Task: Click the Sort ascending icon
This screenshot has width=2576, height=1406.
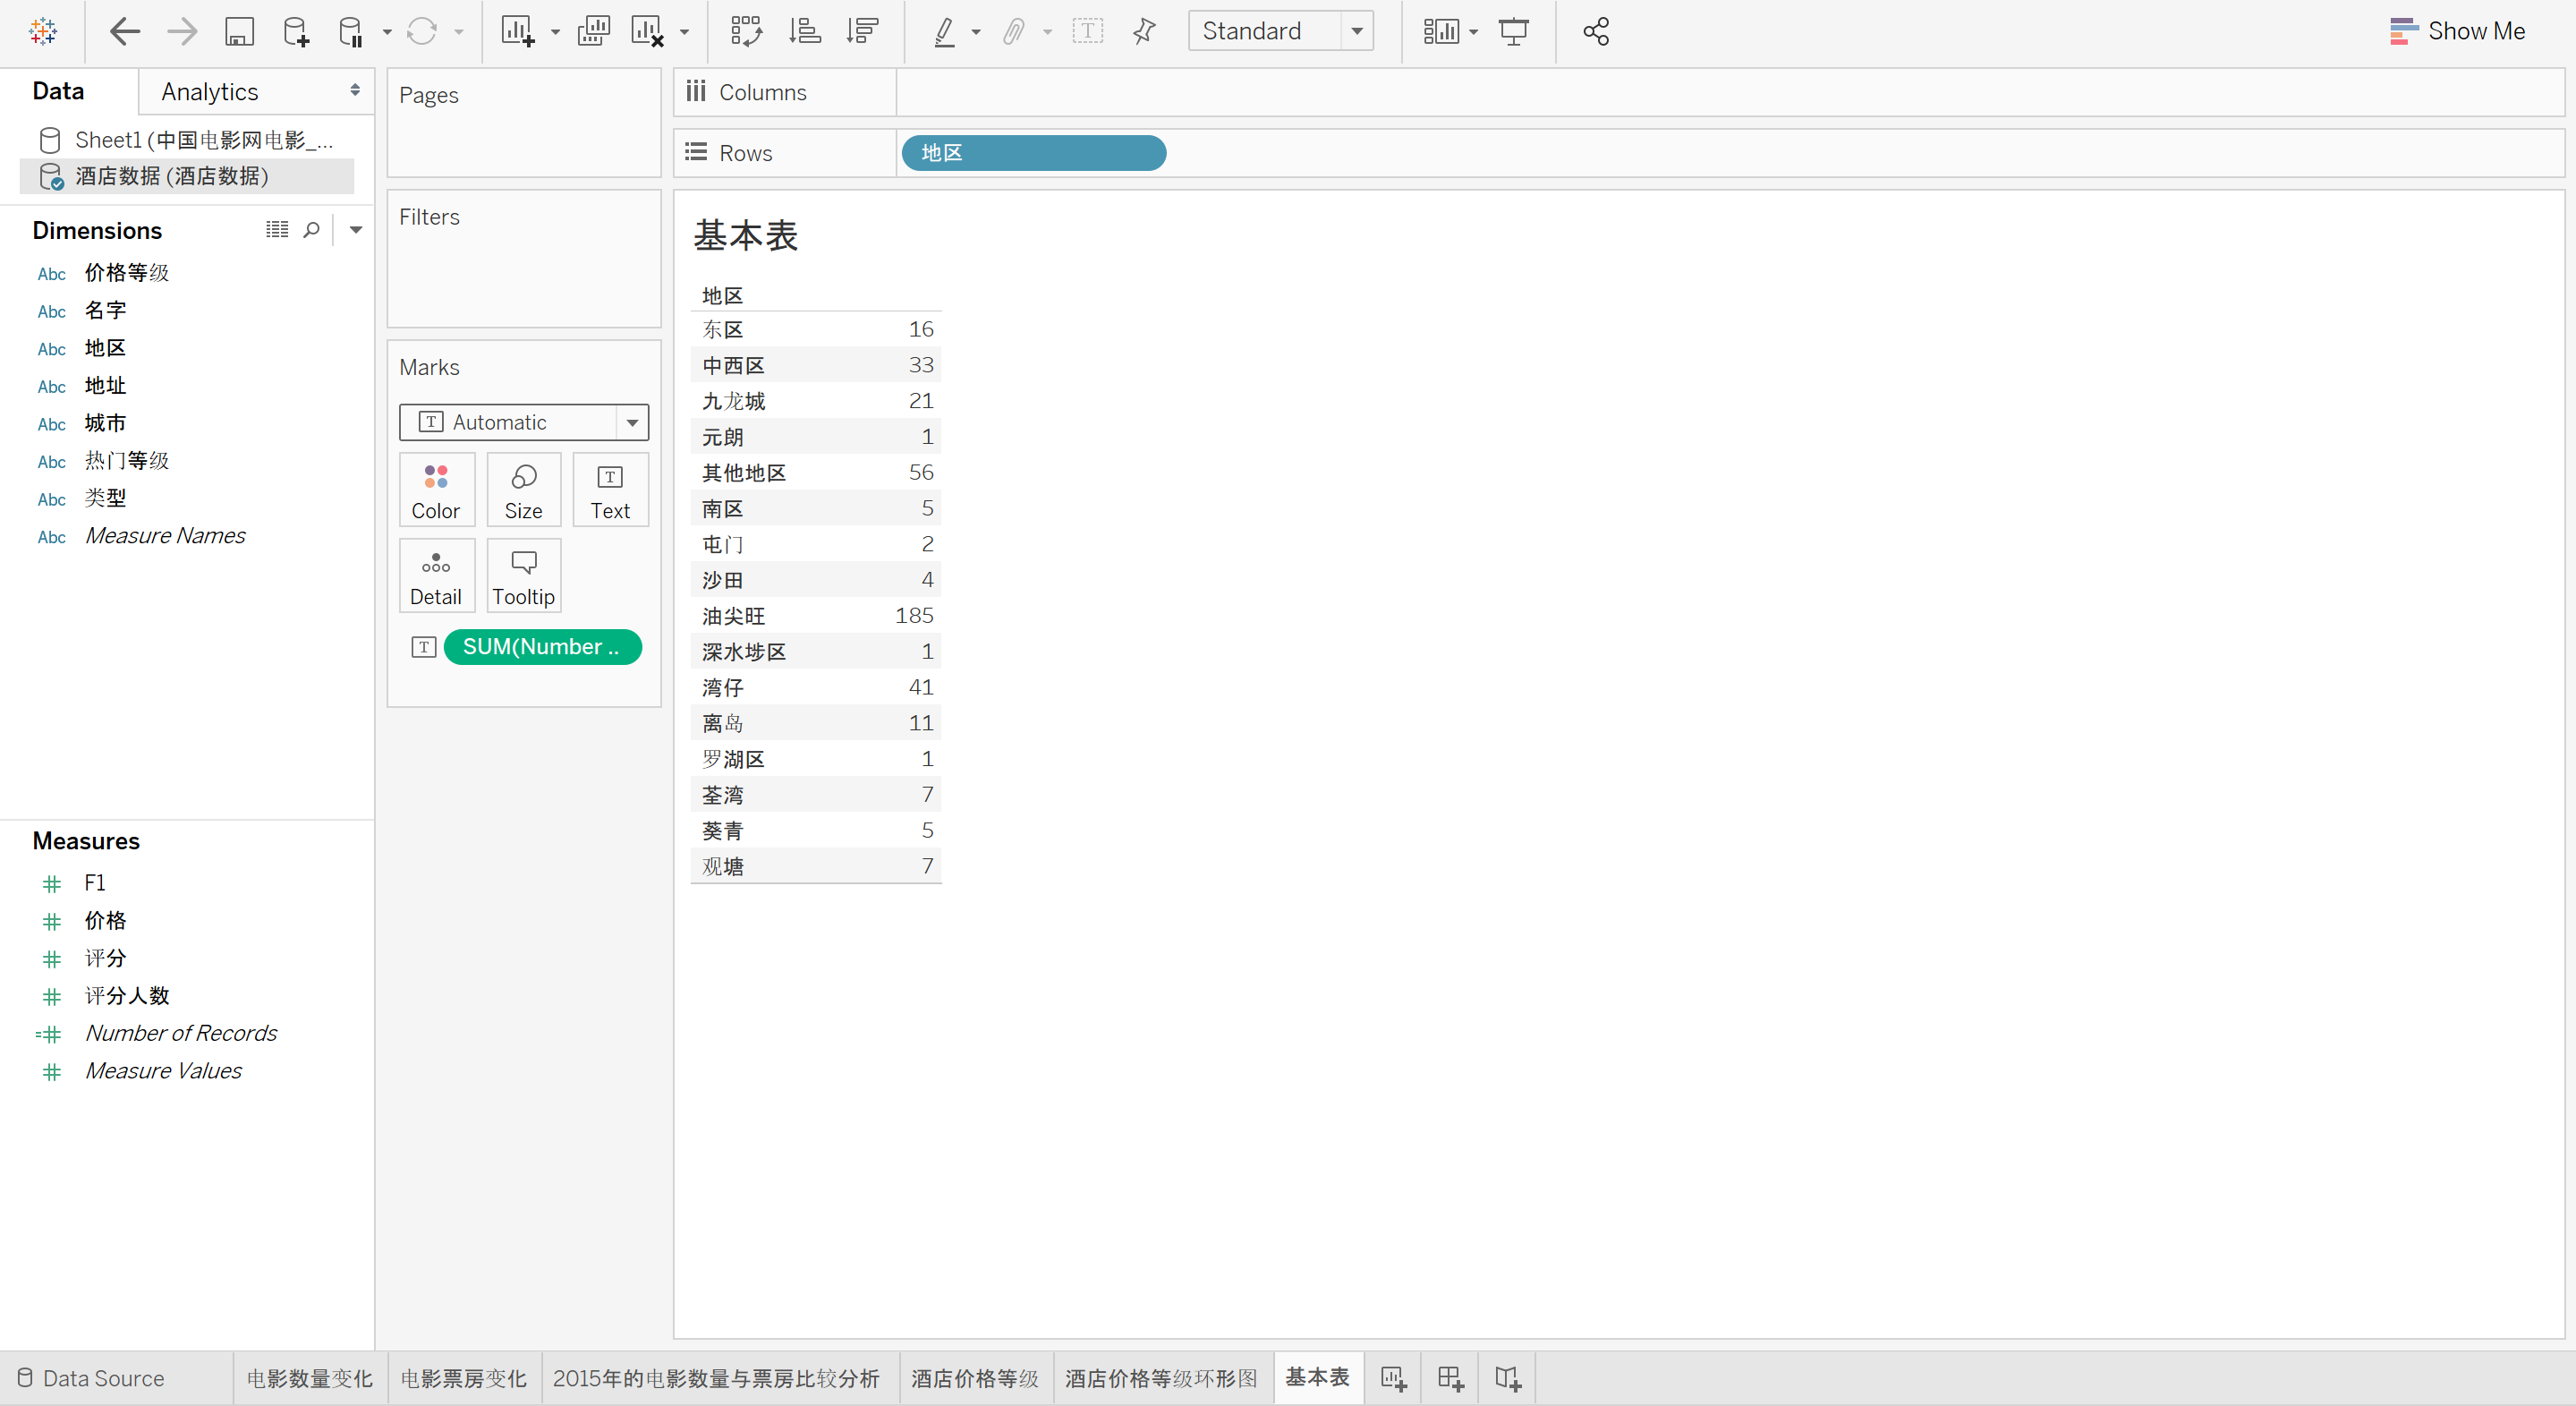Action: pyautogui.click(x=804, y=32)
